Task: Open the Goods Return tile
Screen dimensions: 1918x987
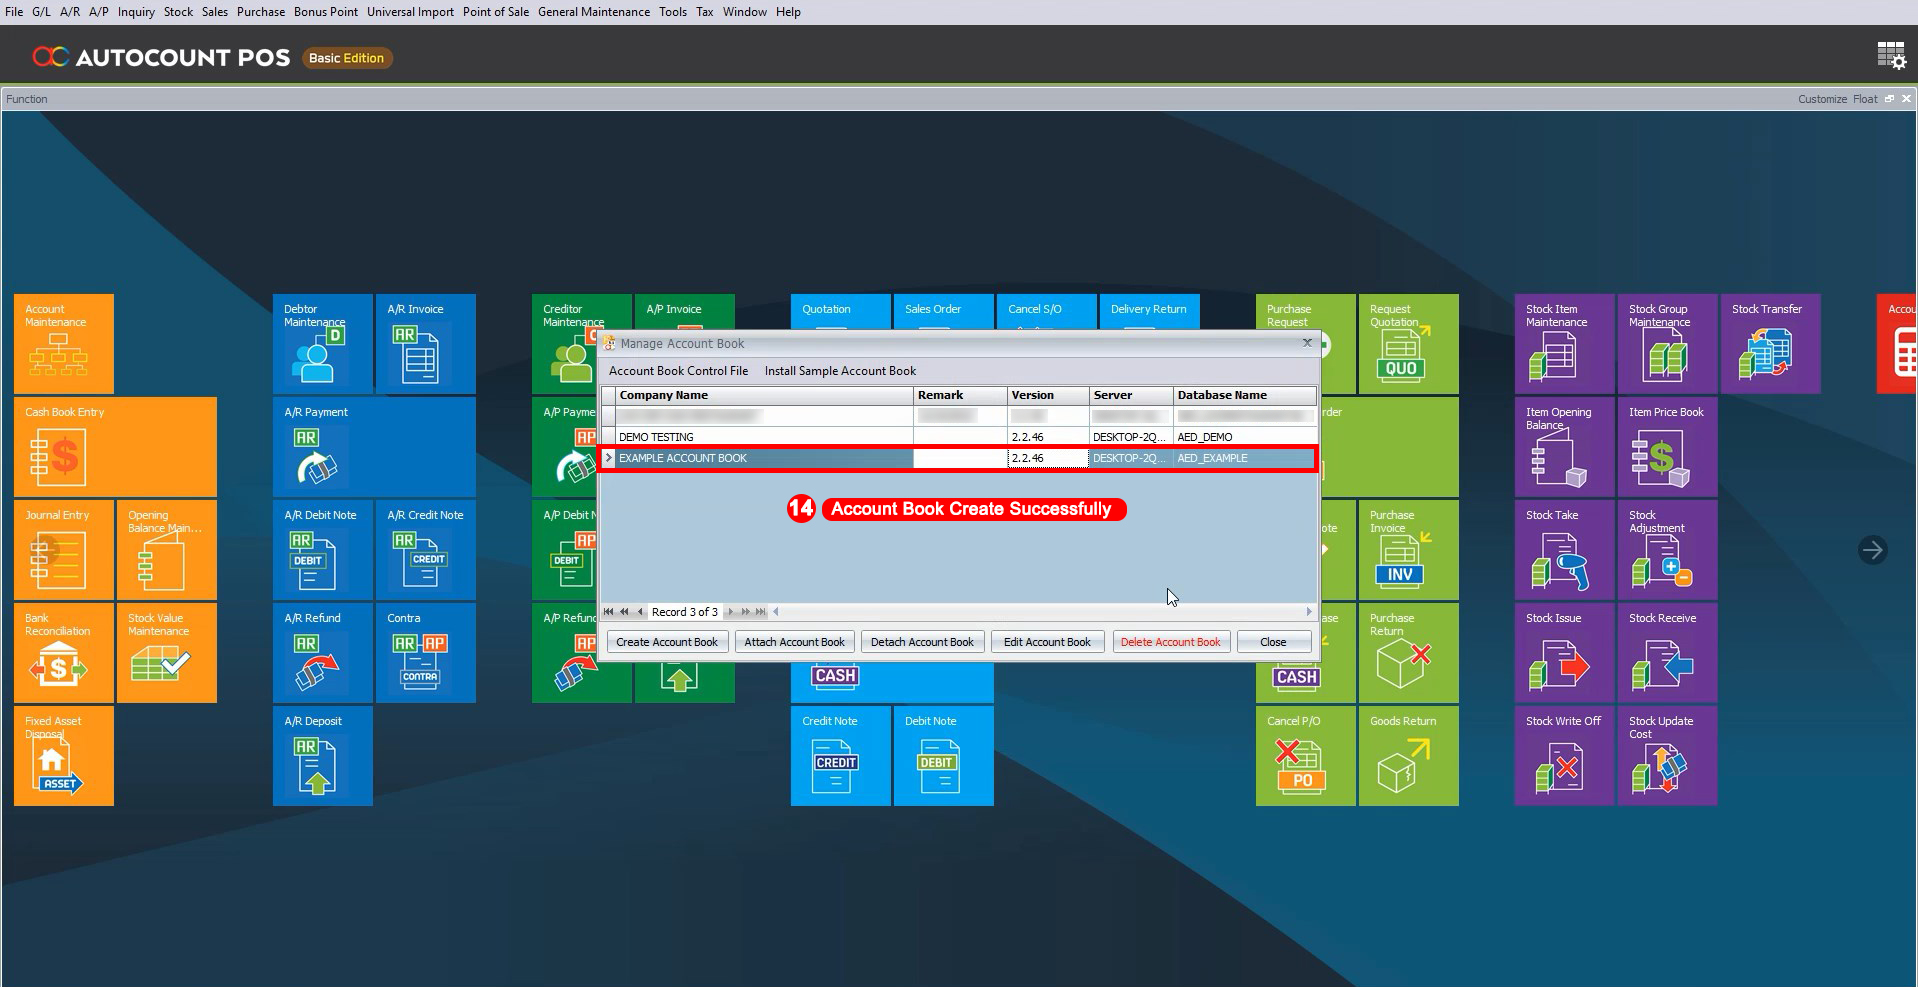Action: (x=1409, y=755)
